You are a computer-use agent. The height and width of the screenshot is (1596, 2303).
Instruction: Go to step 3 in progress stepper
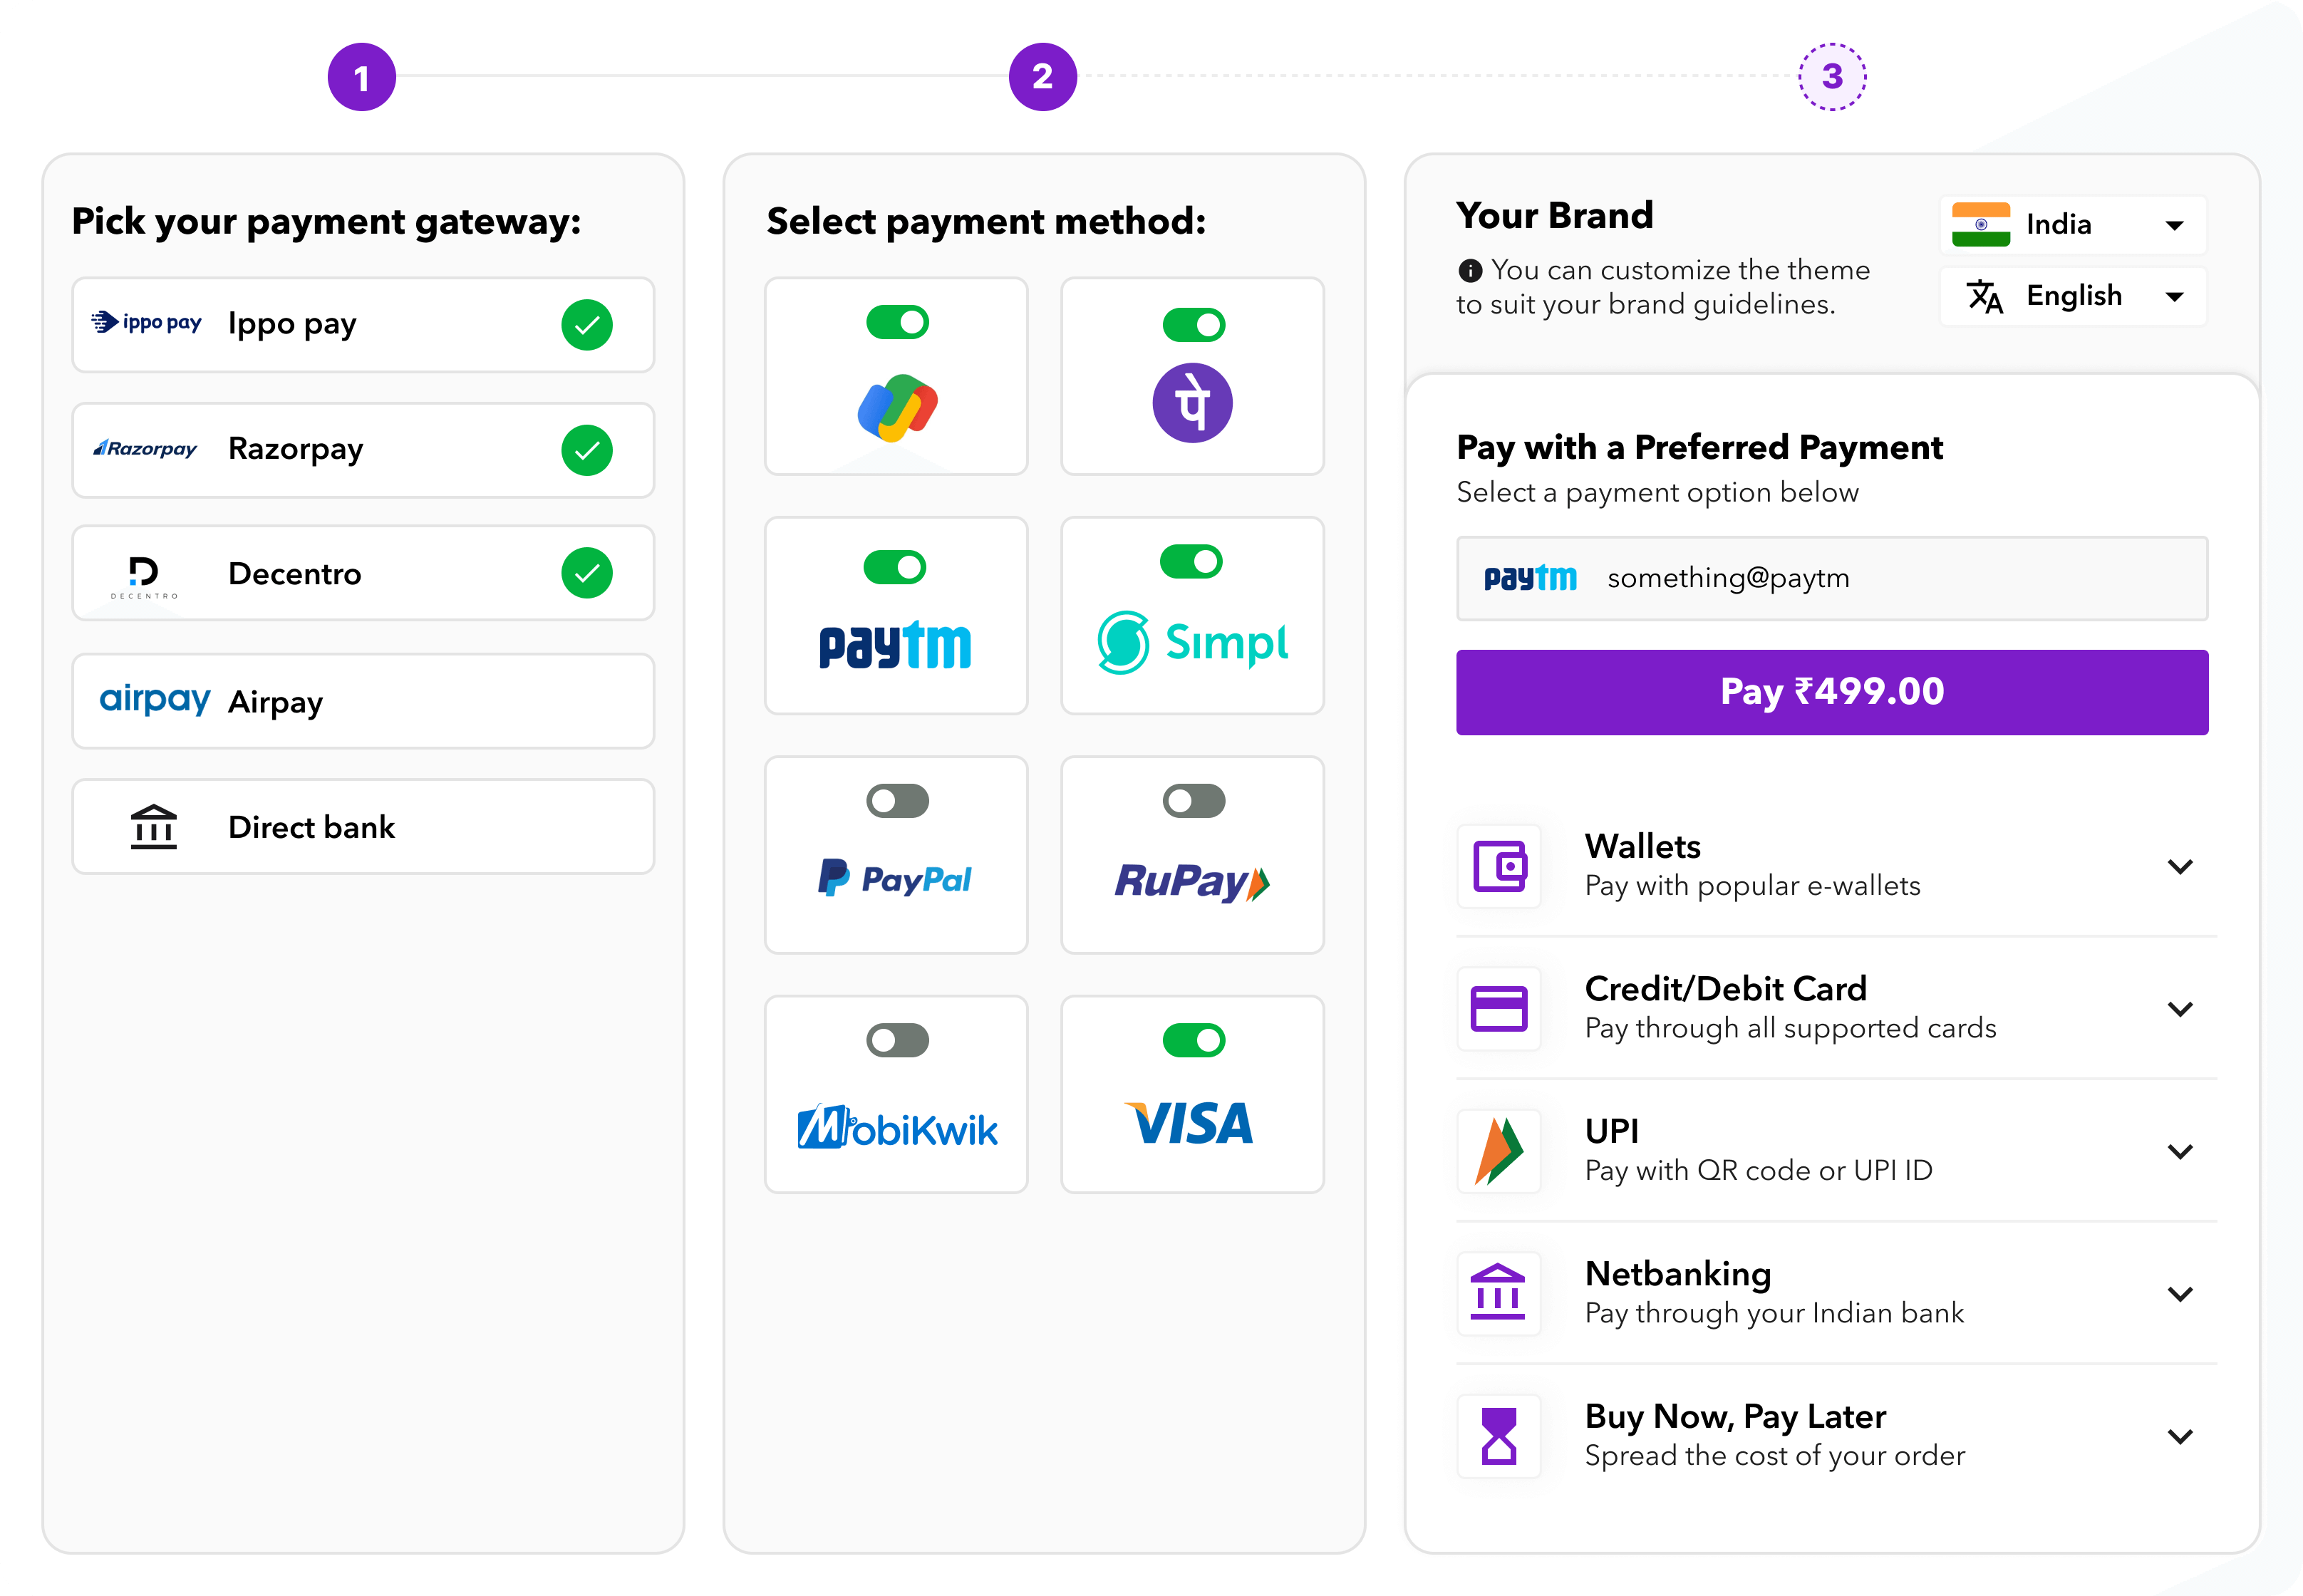pos(1832,77)
